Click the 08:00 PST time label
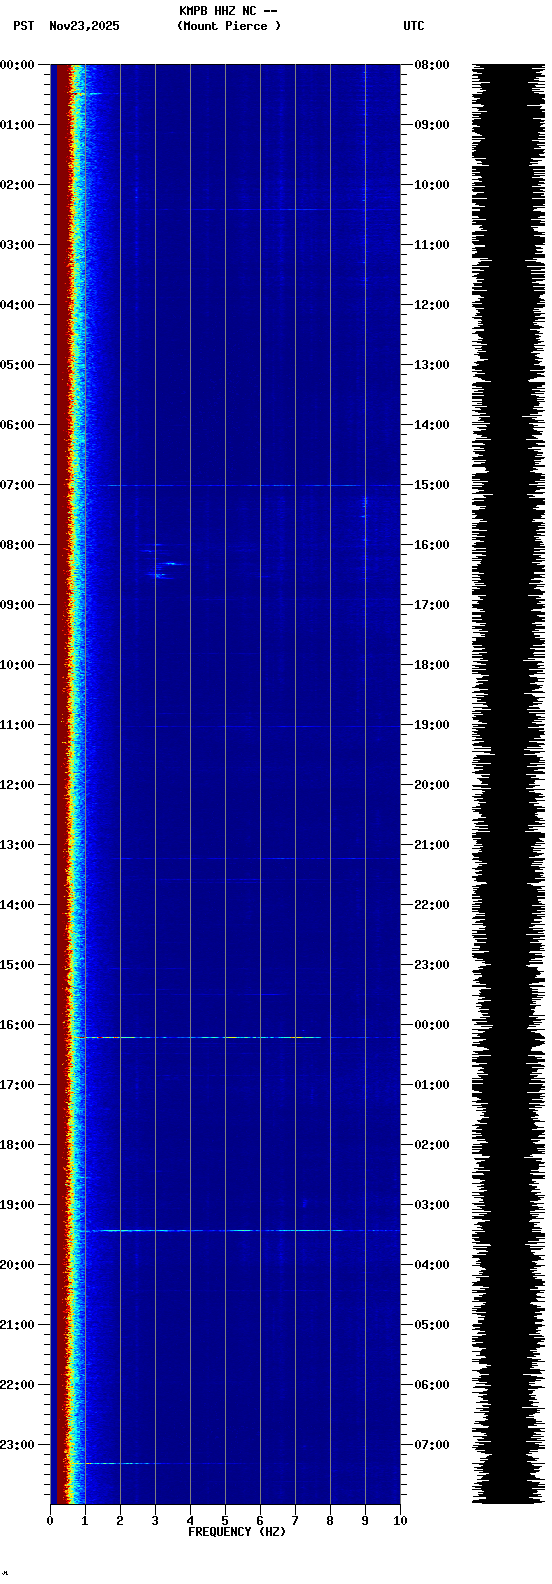Image resolution: width=552 pixels, height=1584 pixels. tap(17, 545)
